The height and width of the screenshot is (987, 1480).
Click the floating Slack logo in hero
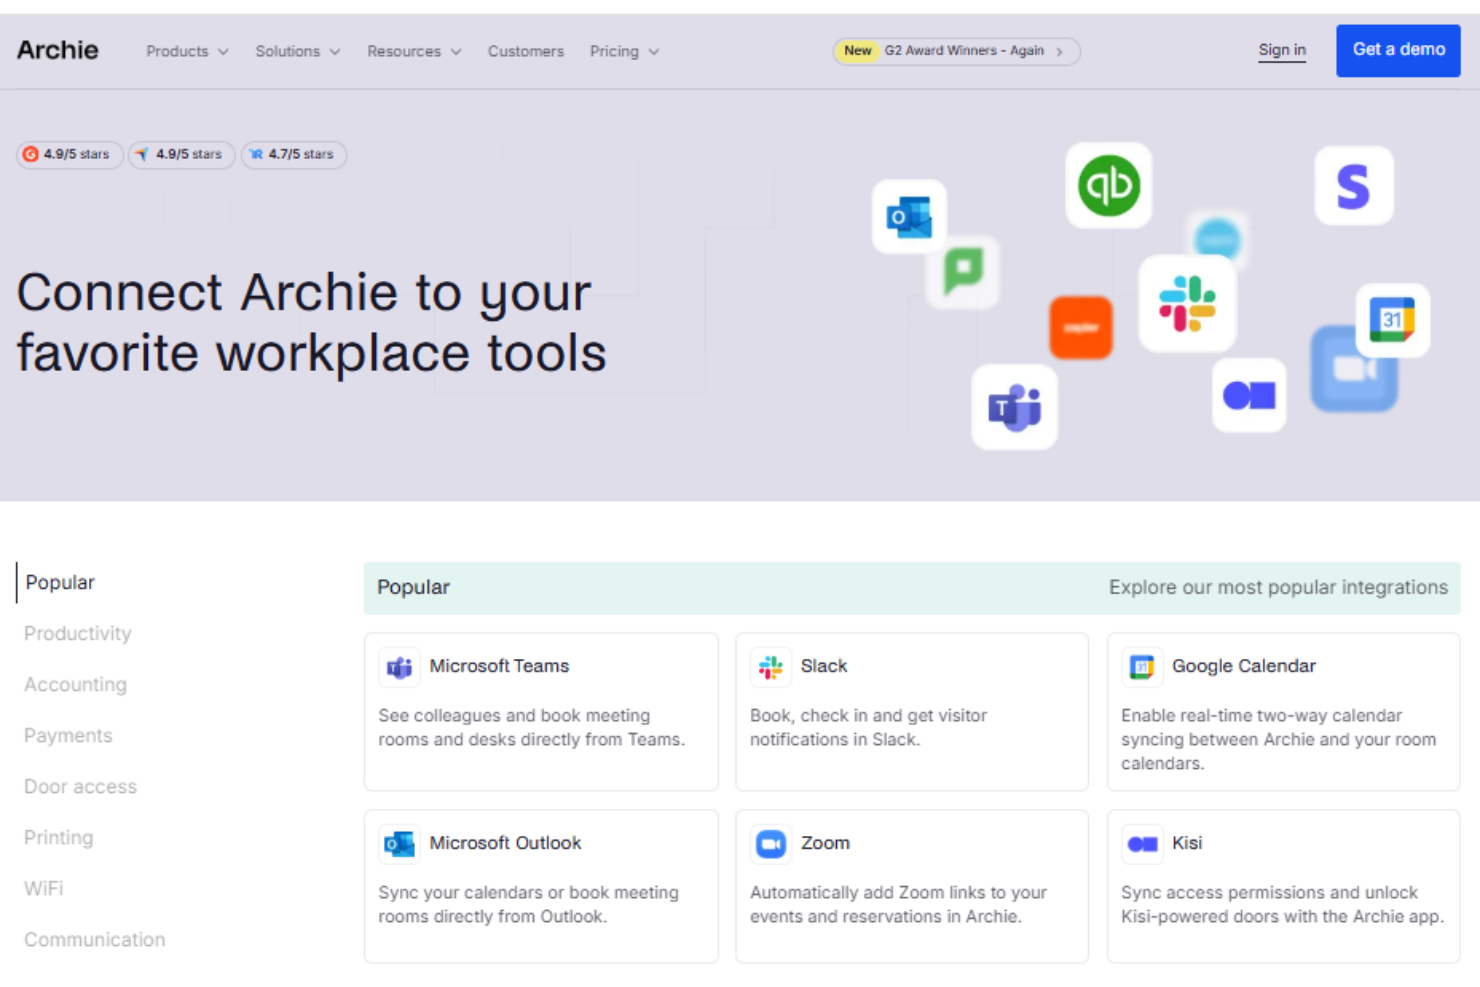1187,304
